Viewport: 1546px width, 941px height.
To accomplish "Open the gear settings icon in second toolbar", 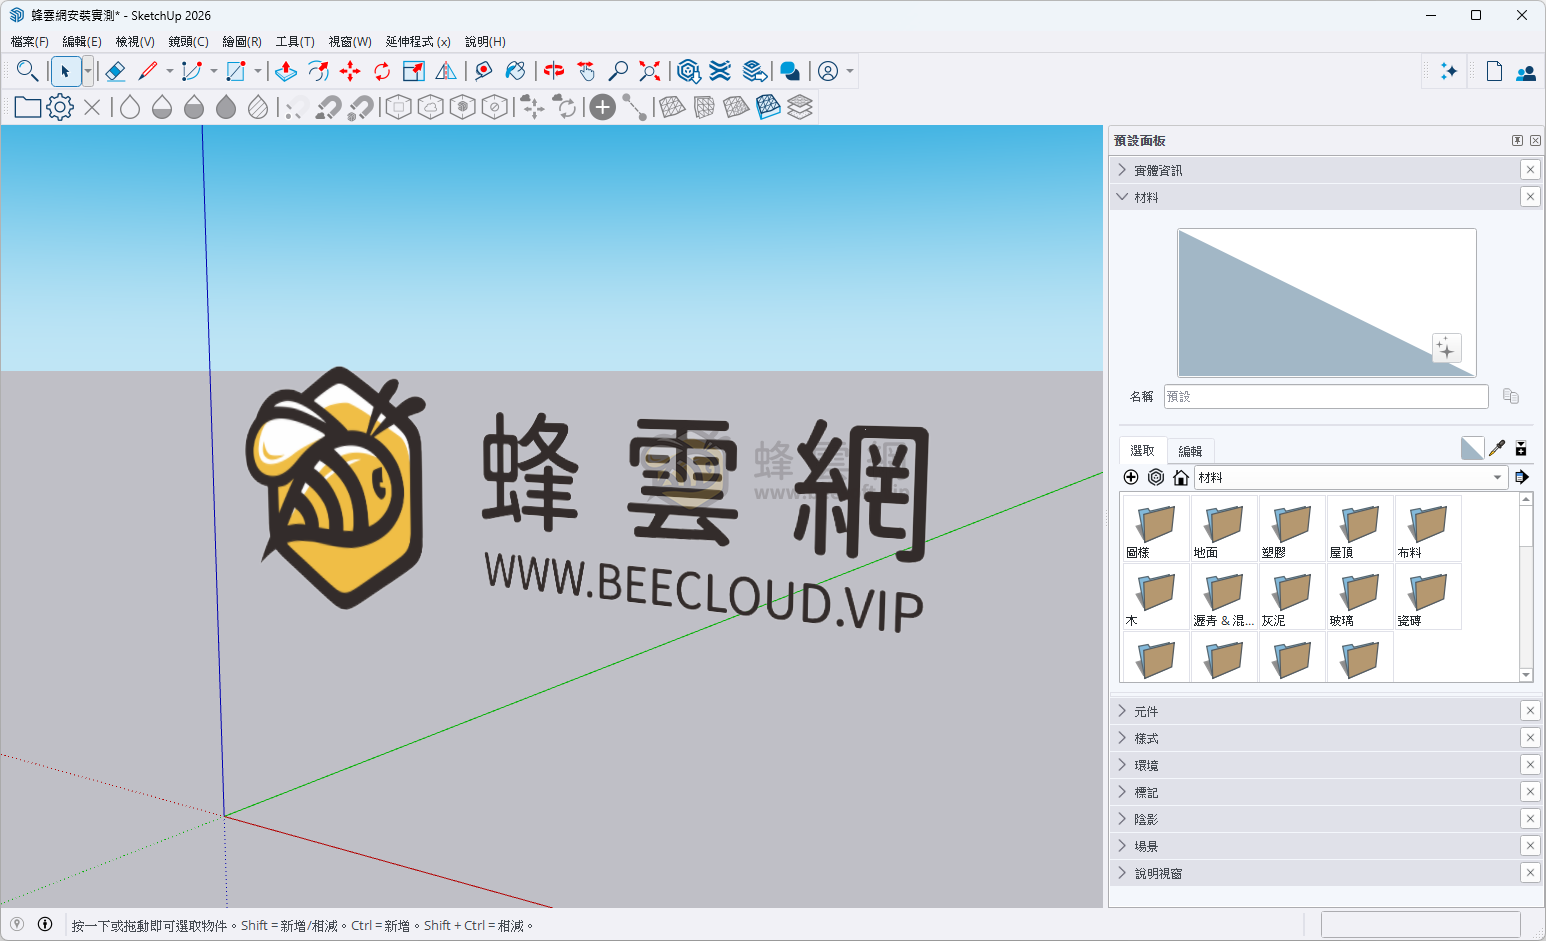I will coord(60,107).
